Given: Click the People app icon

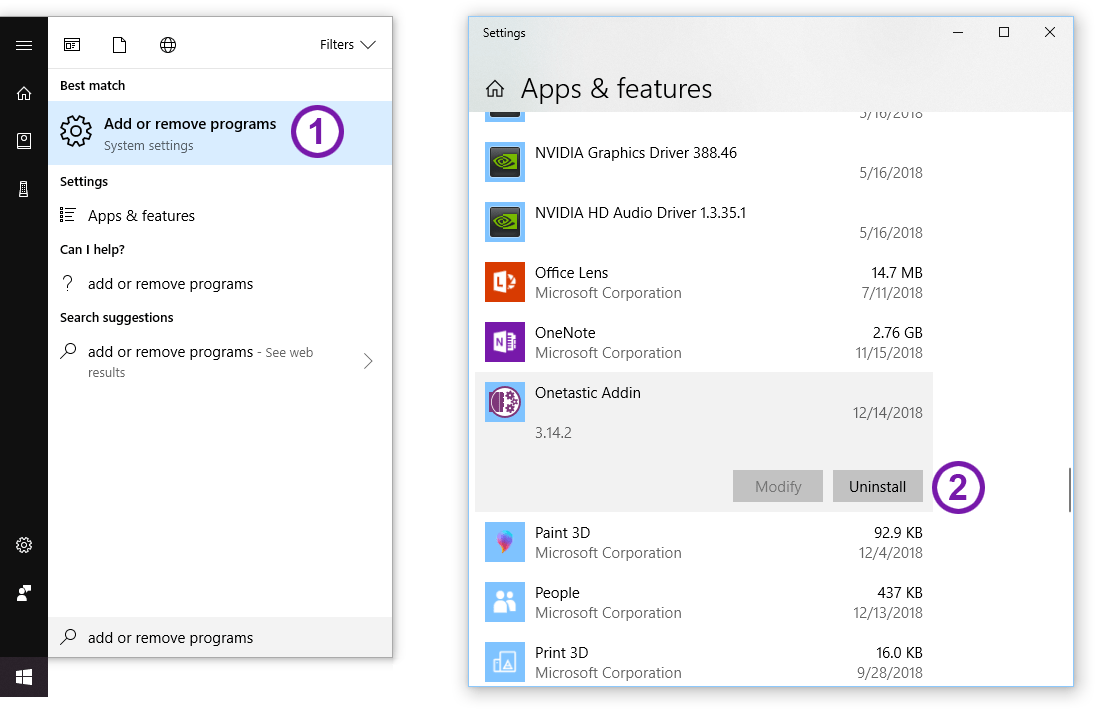Looking at the screenshot, I should point(505,602).
